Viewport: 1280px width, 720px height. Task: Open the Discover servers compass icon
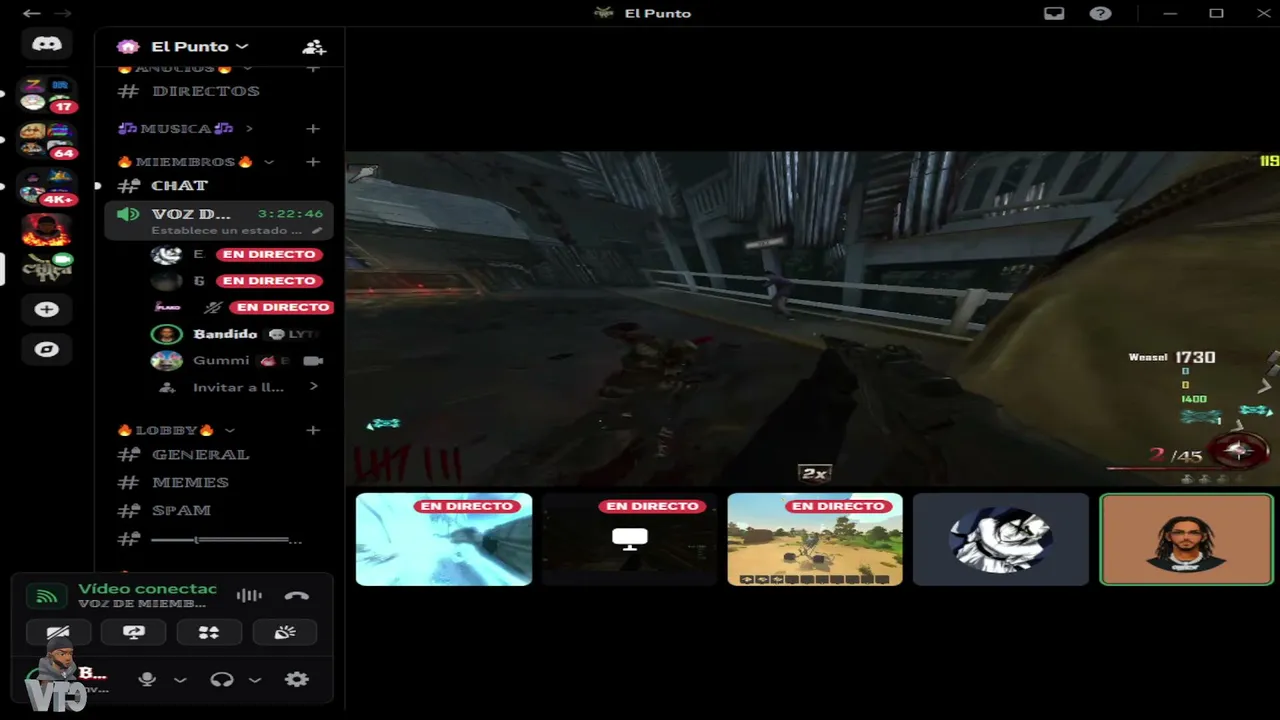pos(46,350)
